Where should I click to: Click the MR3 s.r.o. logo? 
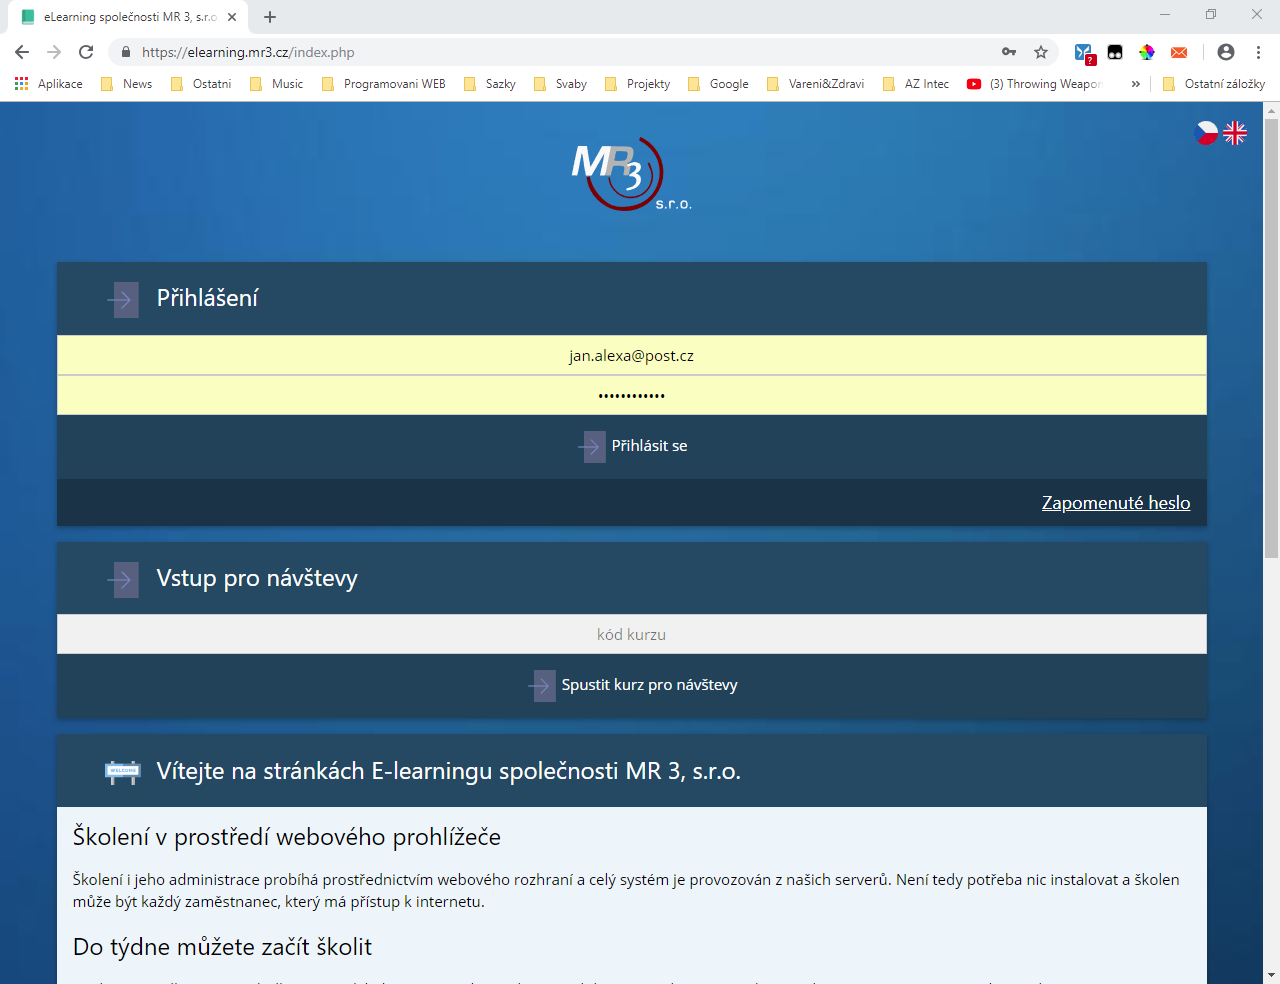(x=631, y=174)
